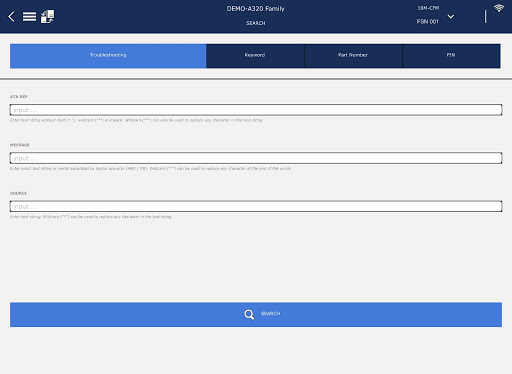
Task: Focus the ATA REF input field
Action: [256, 110]
